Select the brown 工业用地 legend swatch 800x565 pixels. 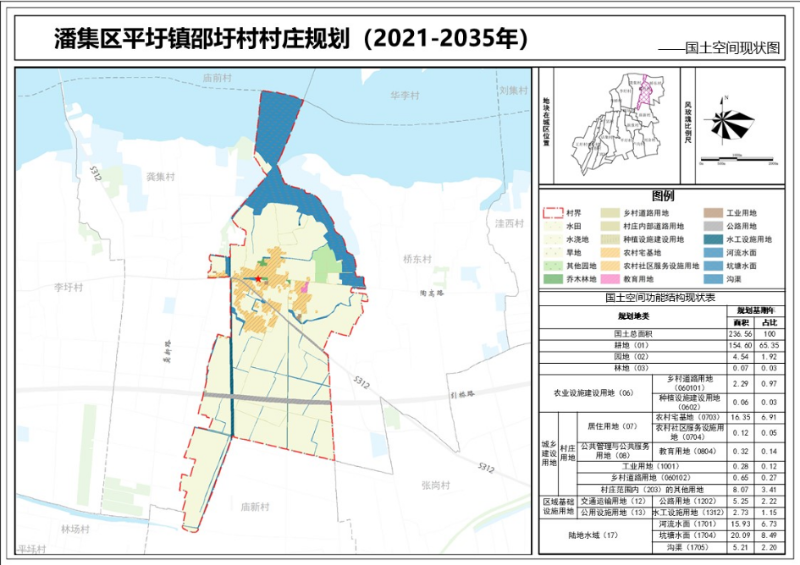point(713,213)
